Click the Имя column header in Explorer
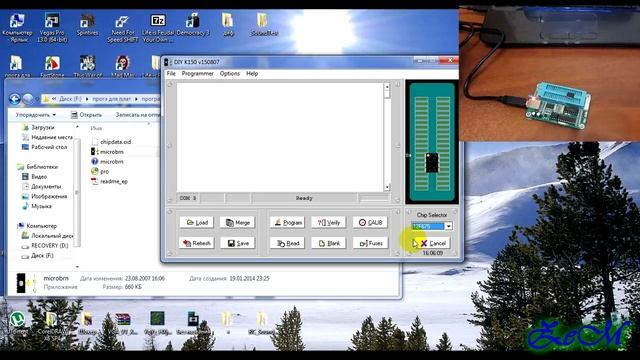This screenshot has width=640, height=360. point(96,128)
